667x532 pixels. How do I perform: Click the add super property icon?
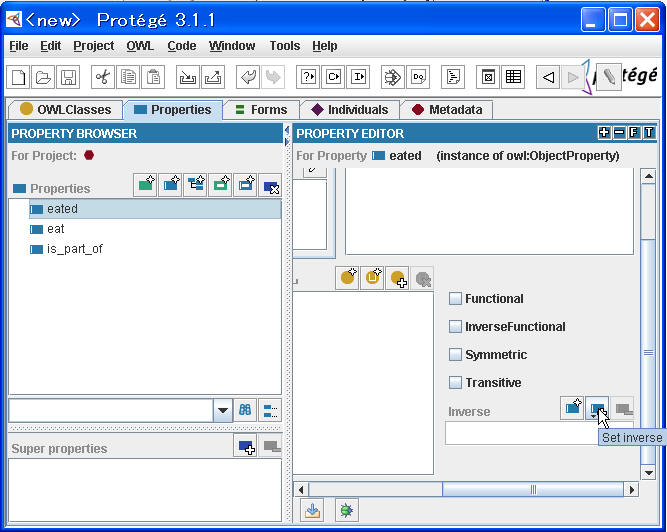pos(246,446)
